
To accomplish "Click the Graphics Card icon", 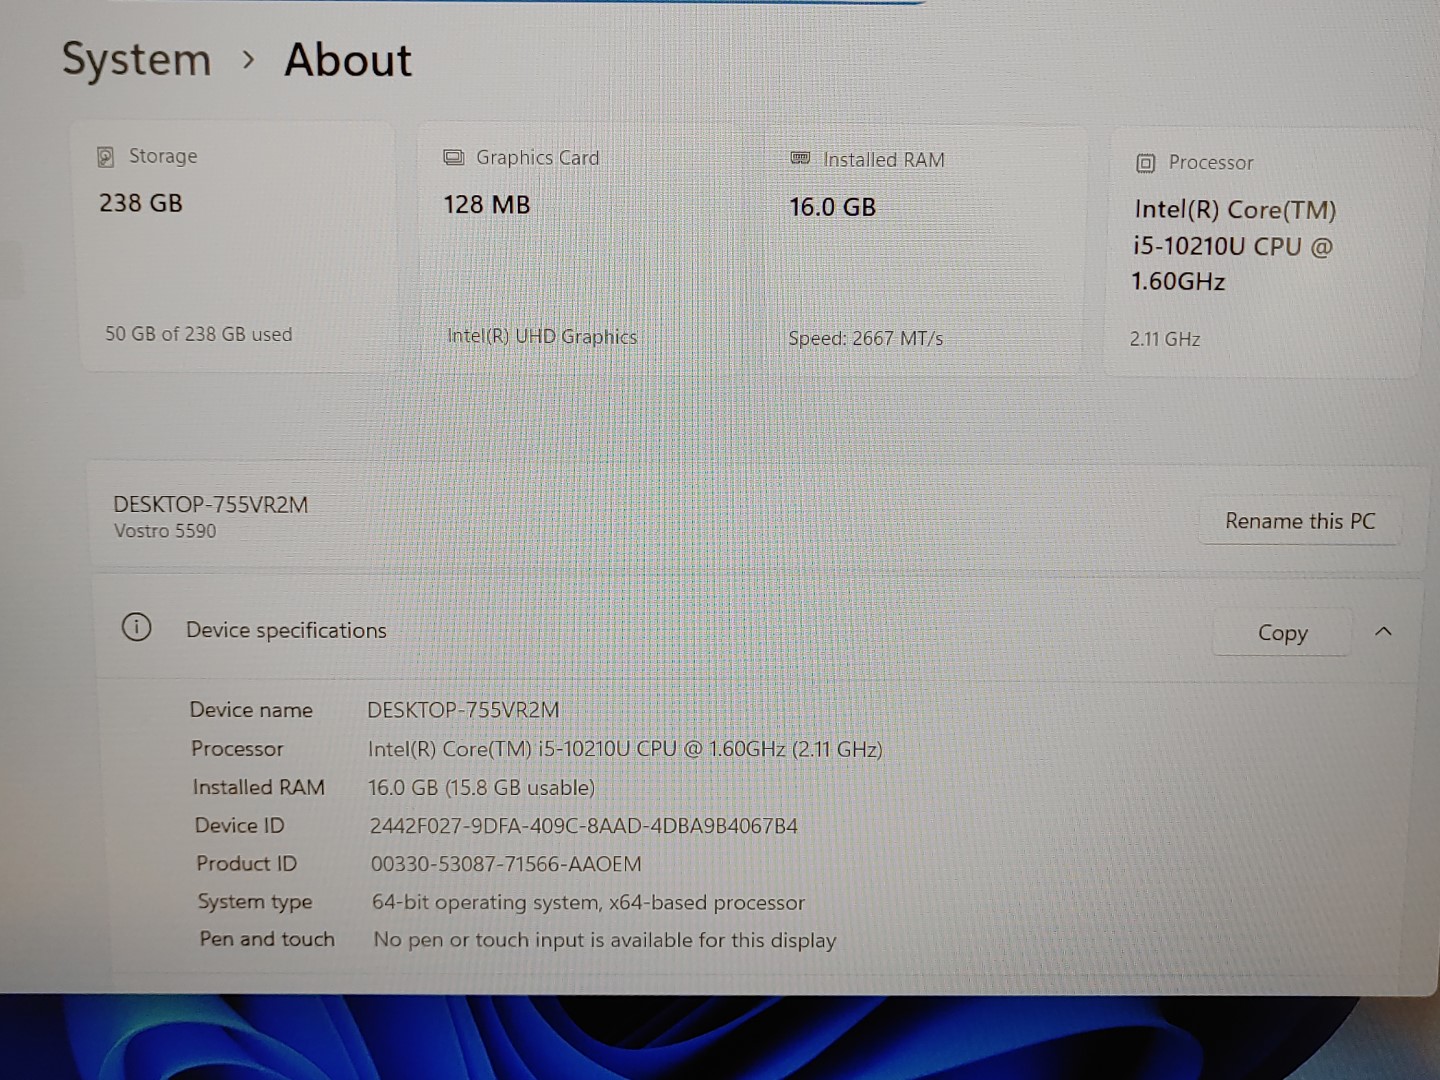I will [x=454, y=157].
